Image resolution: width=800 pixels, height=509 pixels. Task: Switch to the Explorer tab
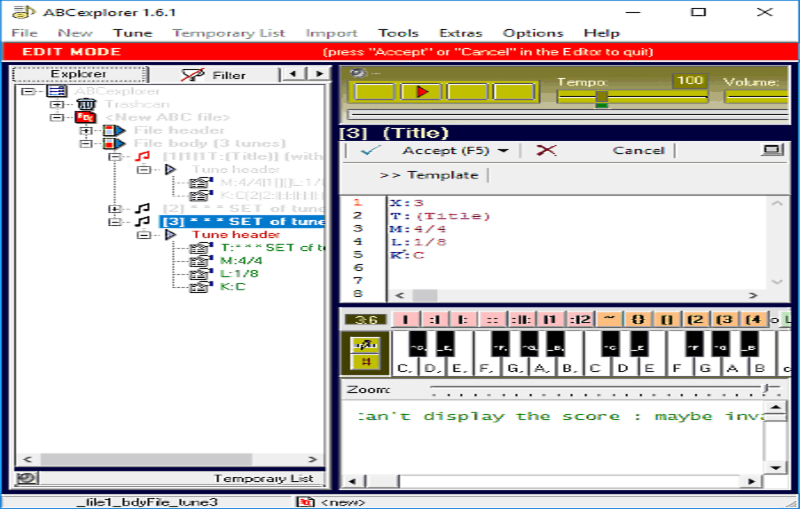80,74
